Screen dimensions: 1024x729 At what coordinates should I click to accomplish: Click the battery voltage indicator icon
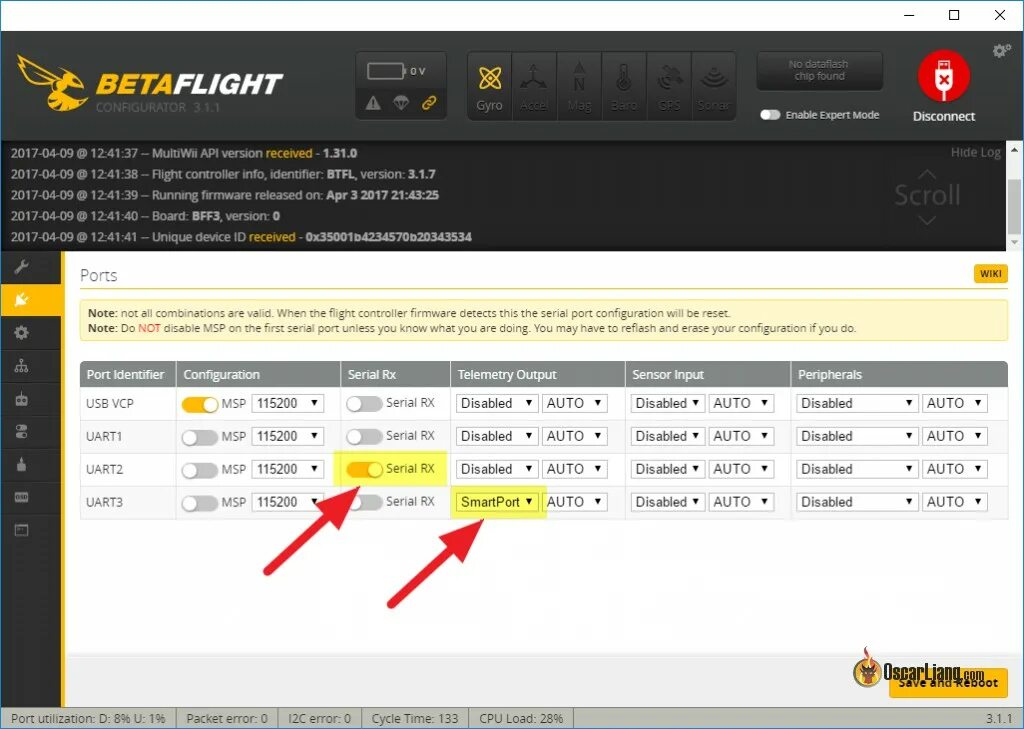coord(385,71)
